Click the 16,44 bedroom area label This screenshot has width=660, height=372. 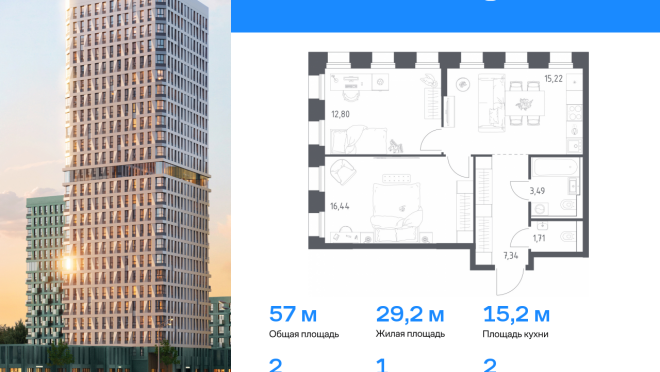pos(340,206)
